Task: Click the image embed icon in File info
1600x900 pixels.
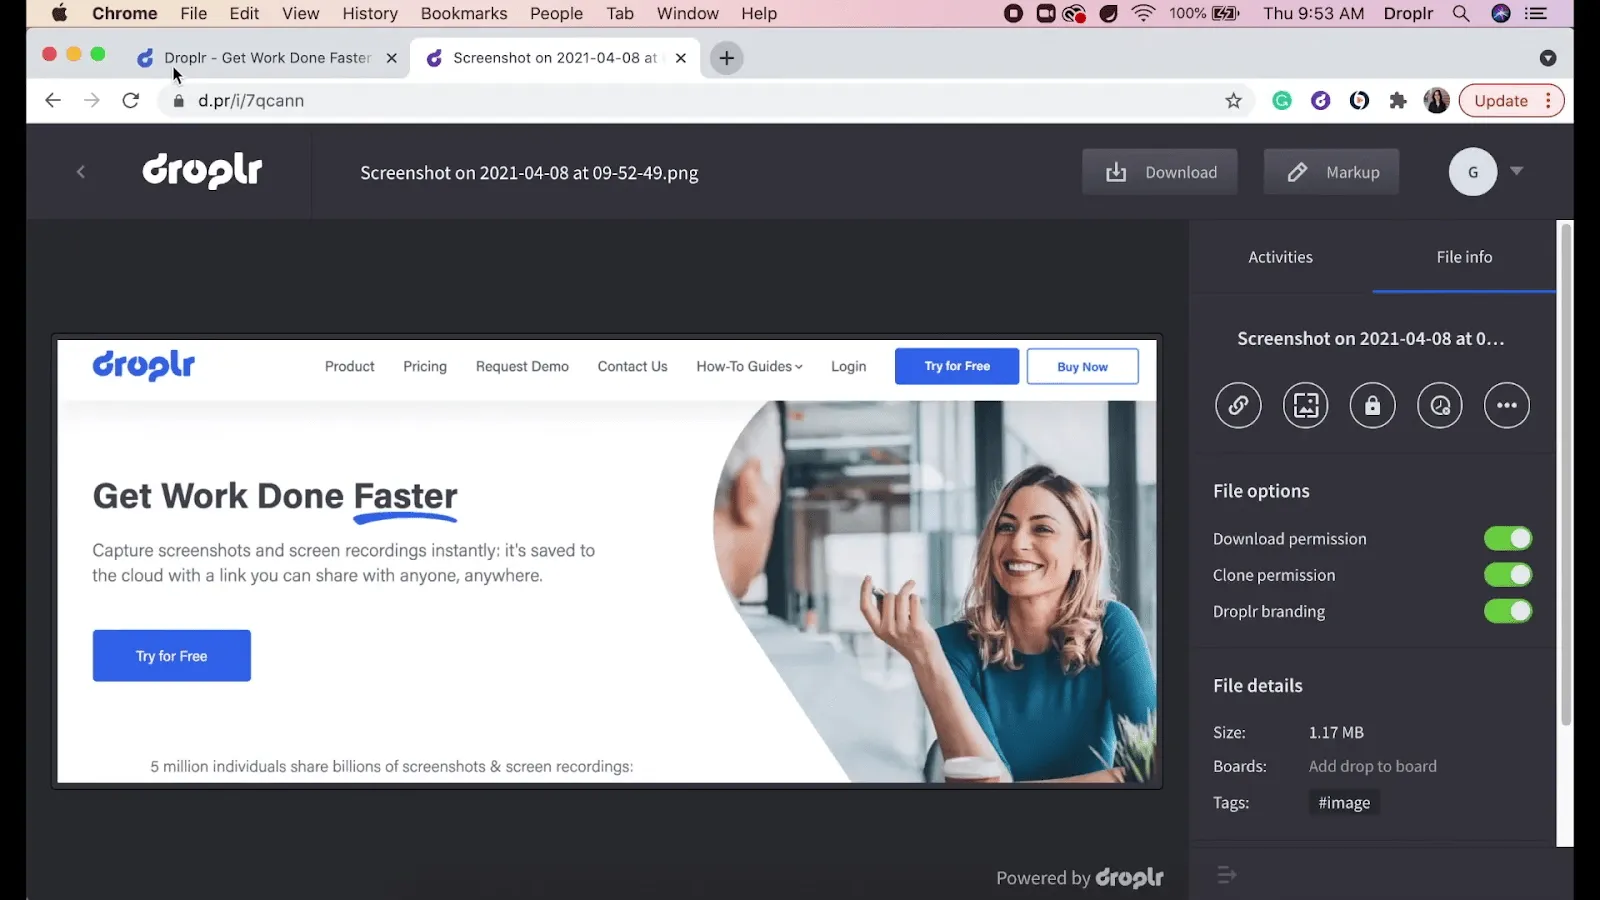Action: [1305, 405]
